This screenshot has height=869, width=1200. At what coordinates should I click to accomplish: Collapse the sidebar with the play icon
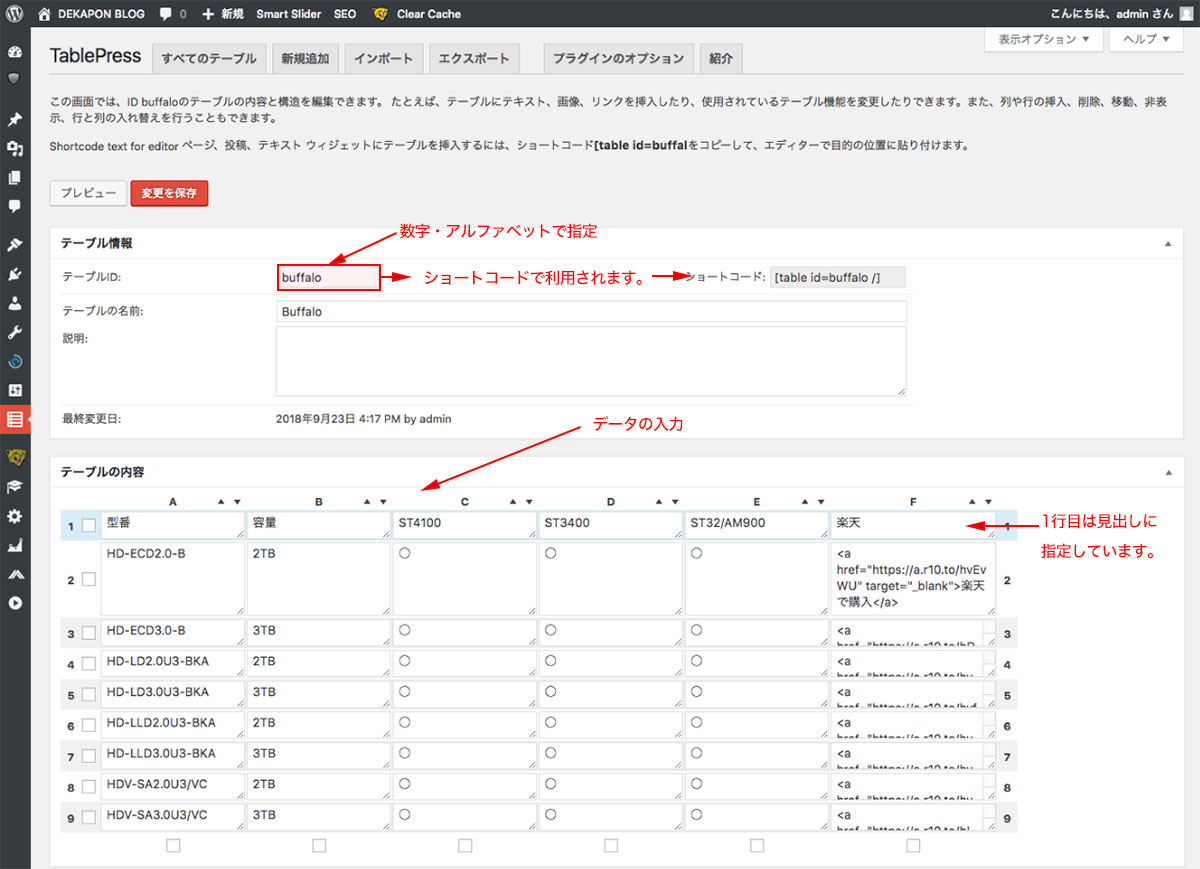[15, 603]
